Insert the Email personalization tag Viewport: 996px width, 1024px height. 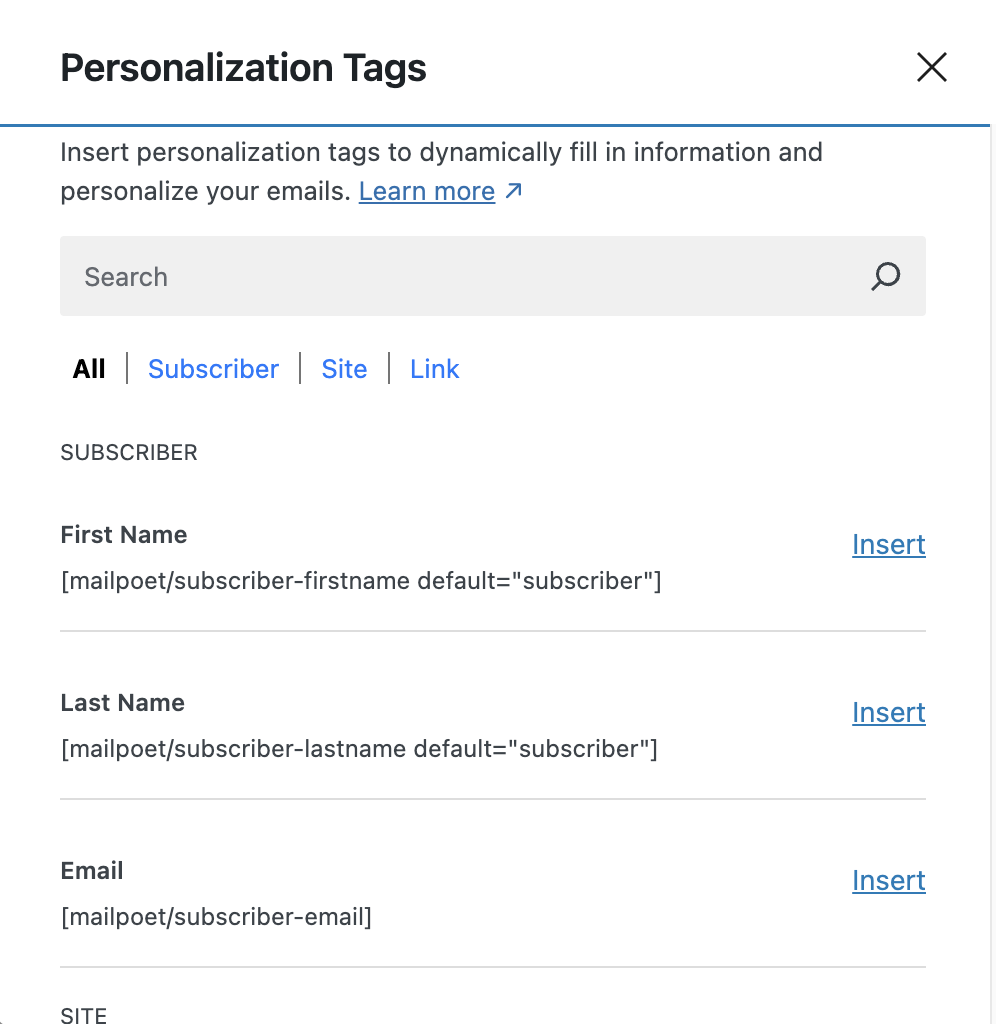coord(888,880)
